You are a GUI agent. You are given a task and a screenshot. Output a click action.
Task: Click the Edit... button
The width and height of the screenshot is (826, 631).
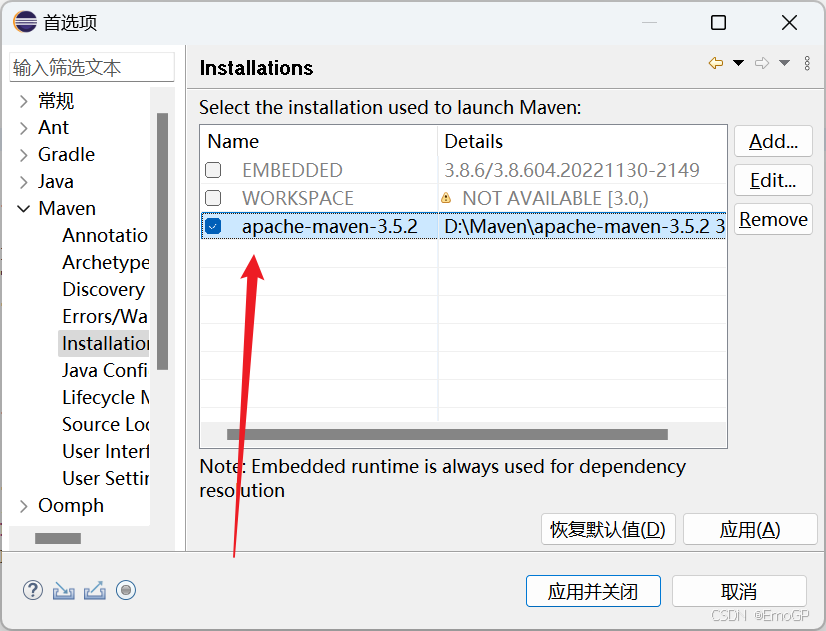click(773, 180)
